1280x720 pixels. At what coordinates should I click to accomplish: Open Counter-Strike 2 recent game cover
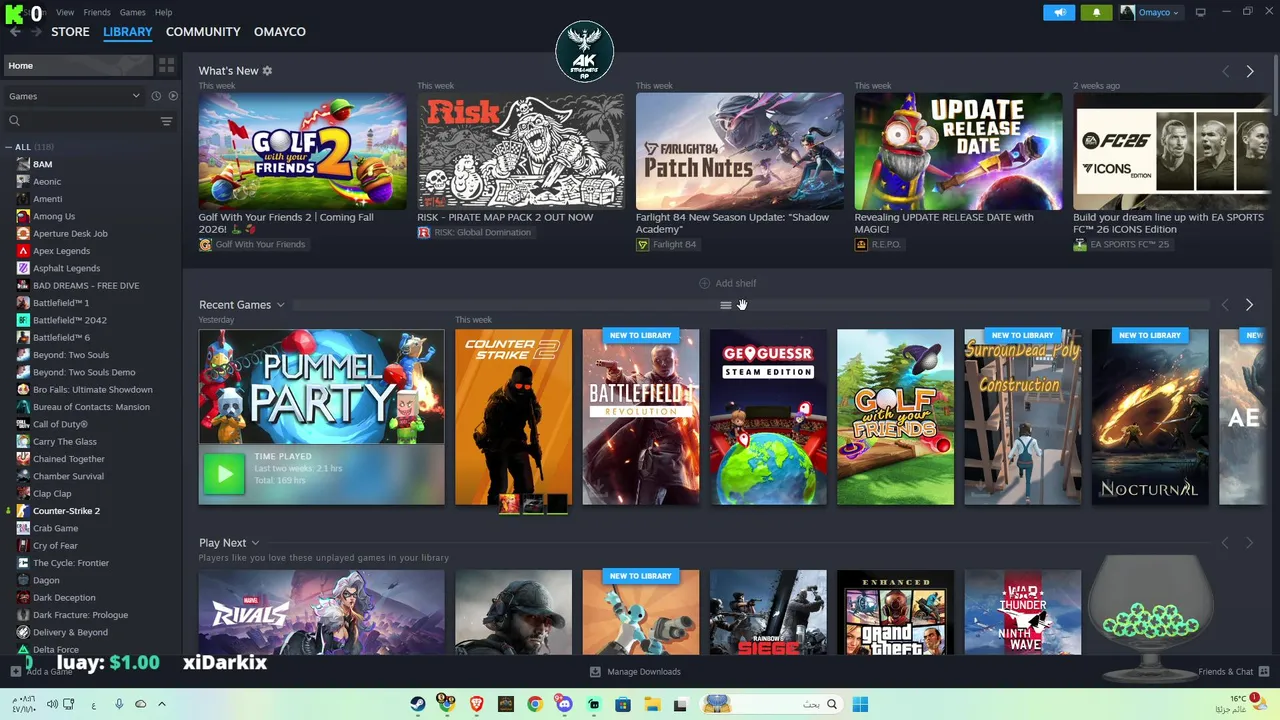(x=513, y=417)
